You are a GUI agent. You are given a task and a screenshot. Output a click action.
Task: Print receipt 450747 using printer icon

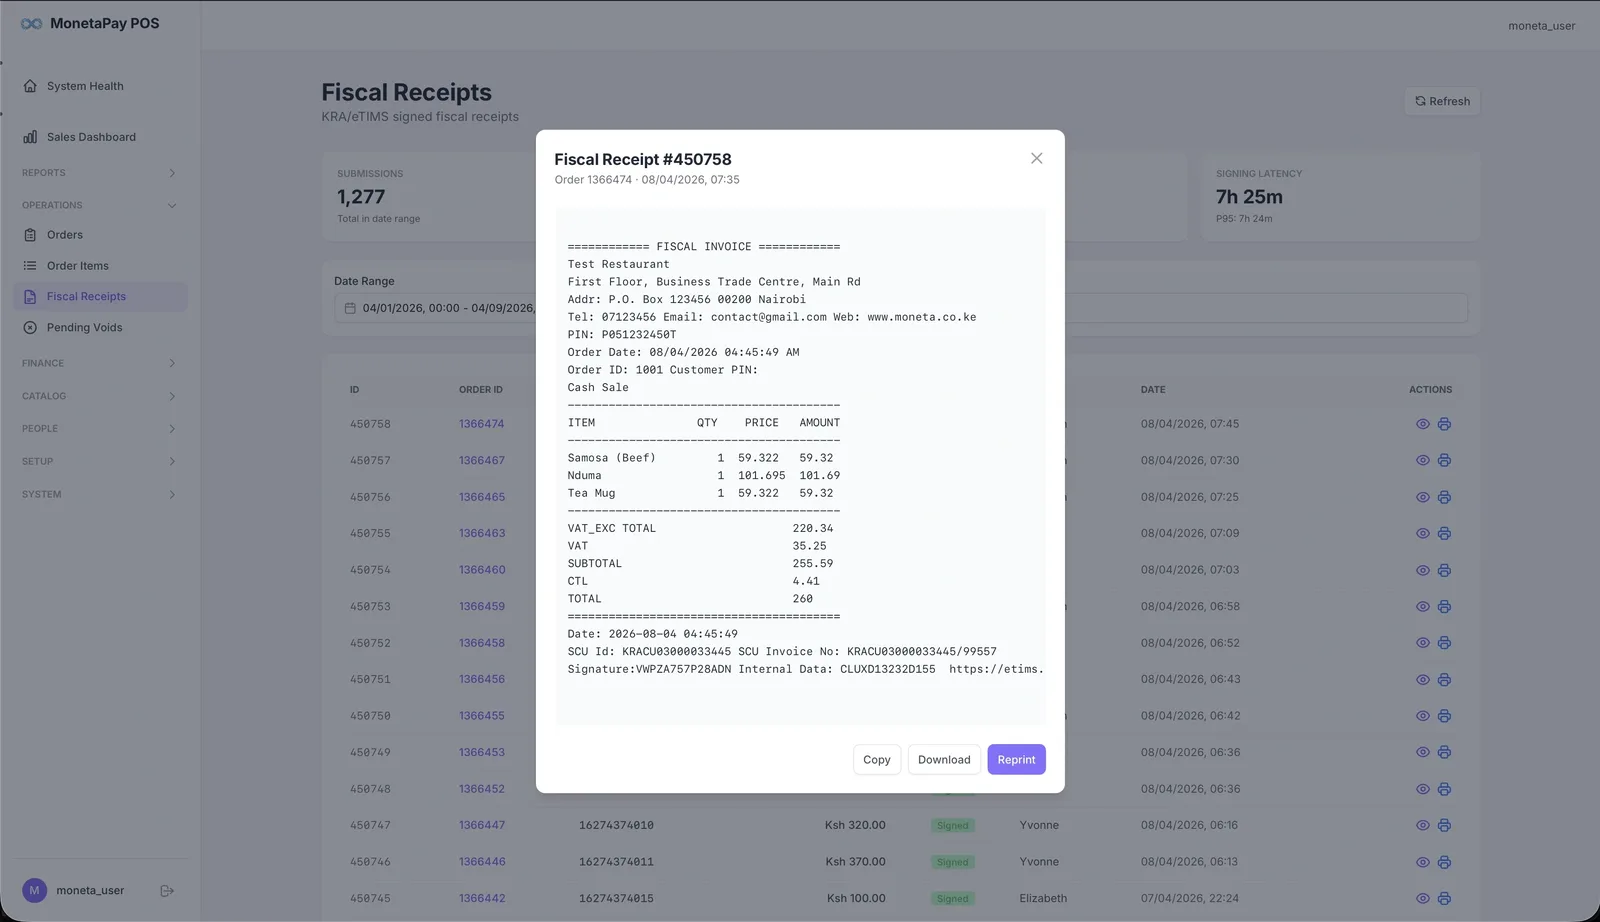pos(1444,825)
